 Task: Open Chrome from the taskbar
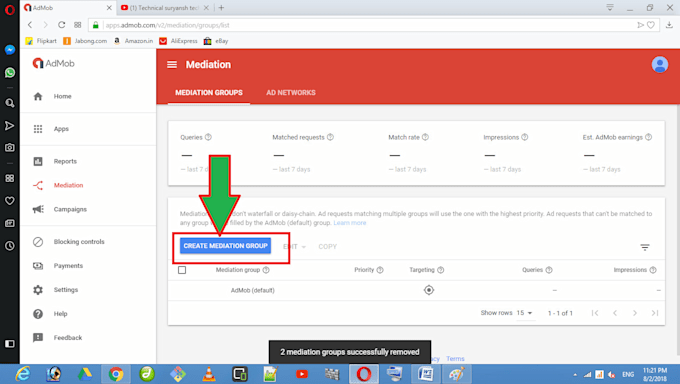[x=115, y=374]
